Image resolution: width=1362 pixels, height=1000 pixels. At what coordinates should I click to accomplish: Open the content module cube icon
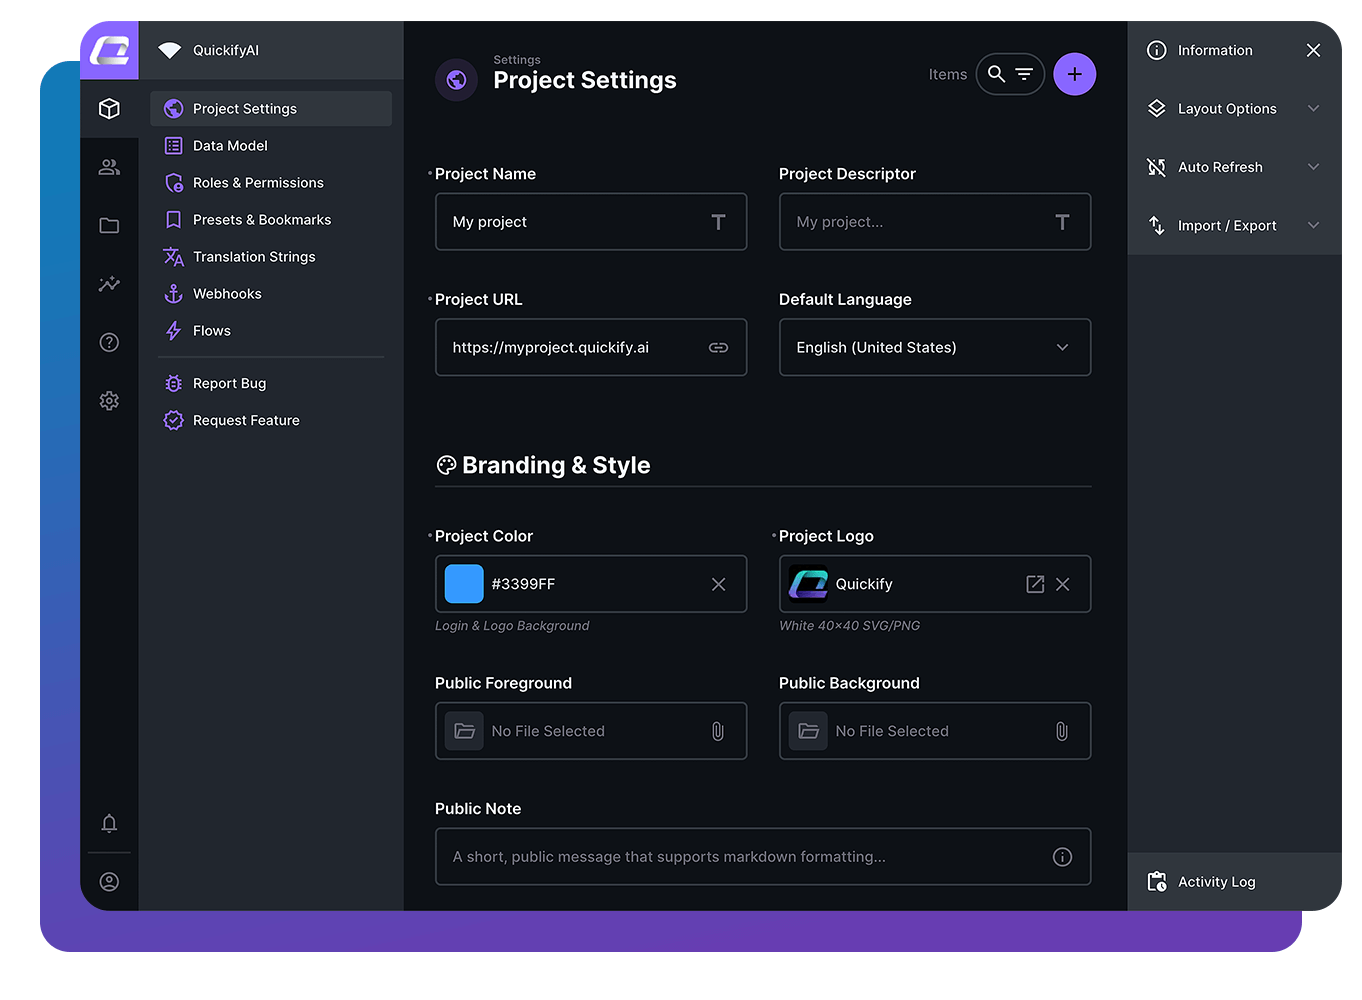pyautogui.click(x=109, y=108)
